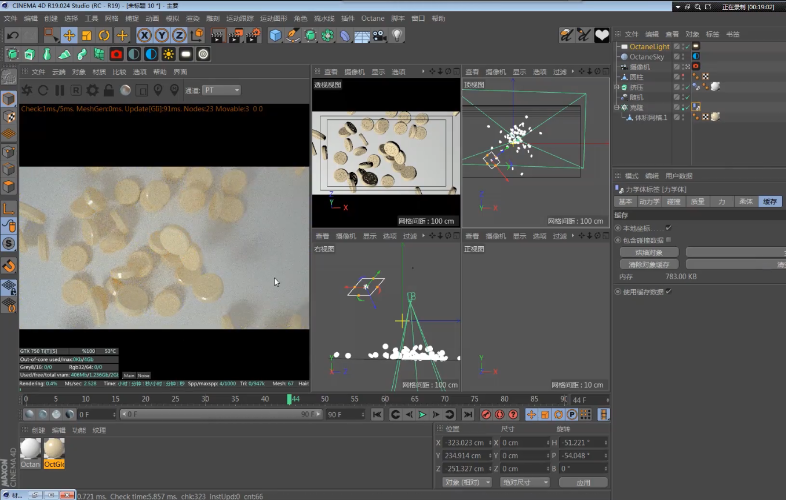Click the '应用' apply button
The image size is (786, 500).
(582, 482)
